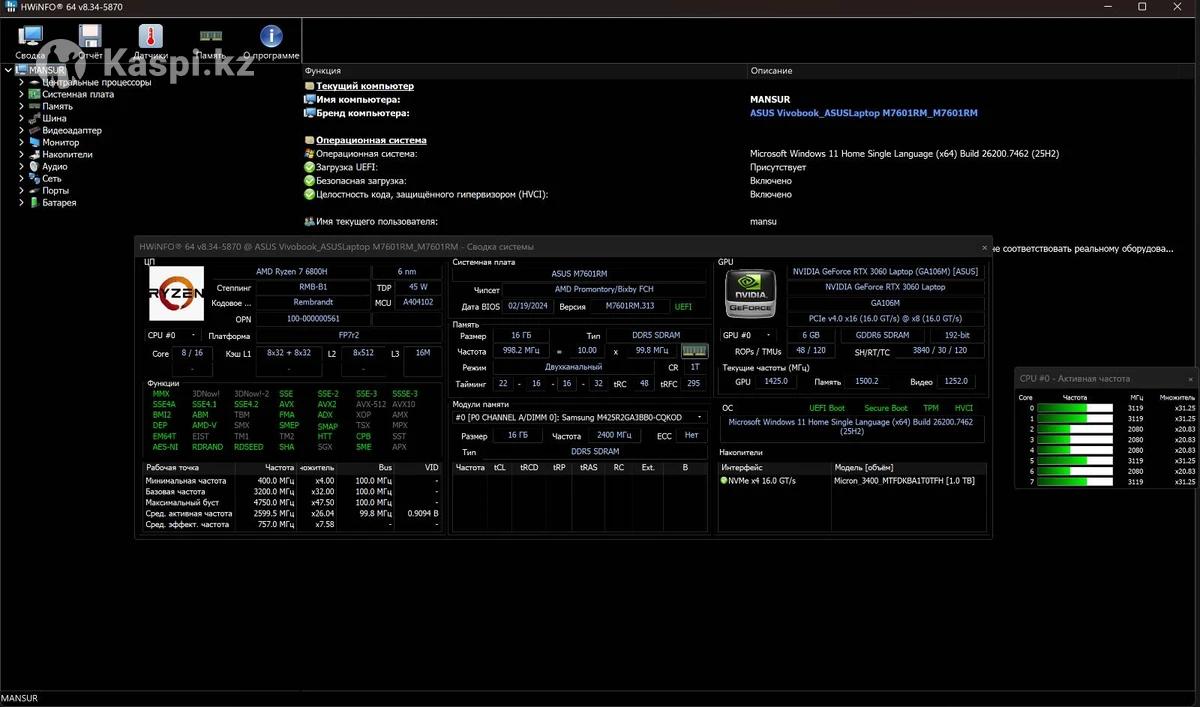Viewport: 1200px width, 707px height.
Task: Expand the Центральные процессоры tree node
Action: click(21, 82)
